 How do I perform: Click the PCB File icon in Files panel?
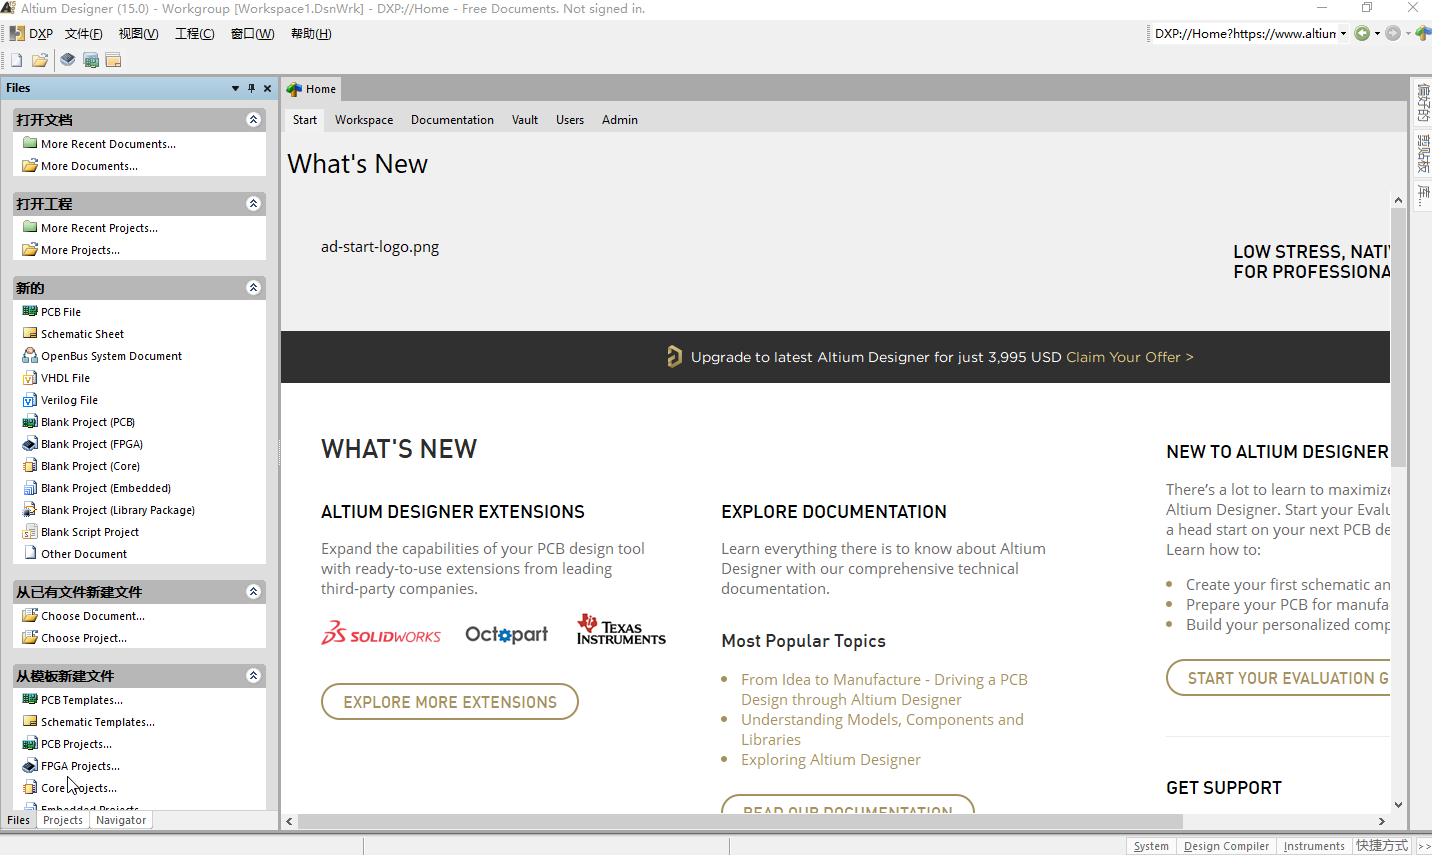coord(30,312)
